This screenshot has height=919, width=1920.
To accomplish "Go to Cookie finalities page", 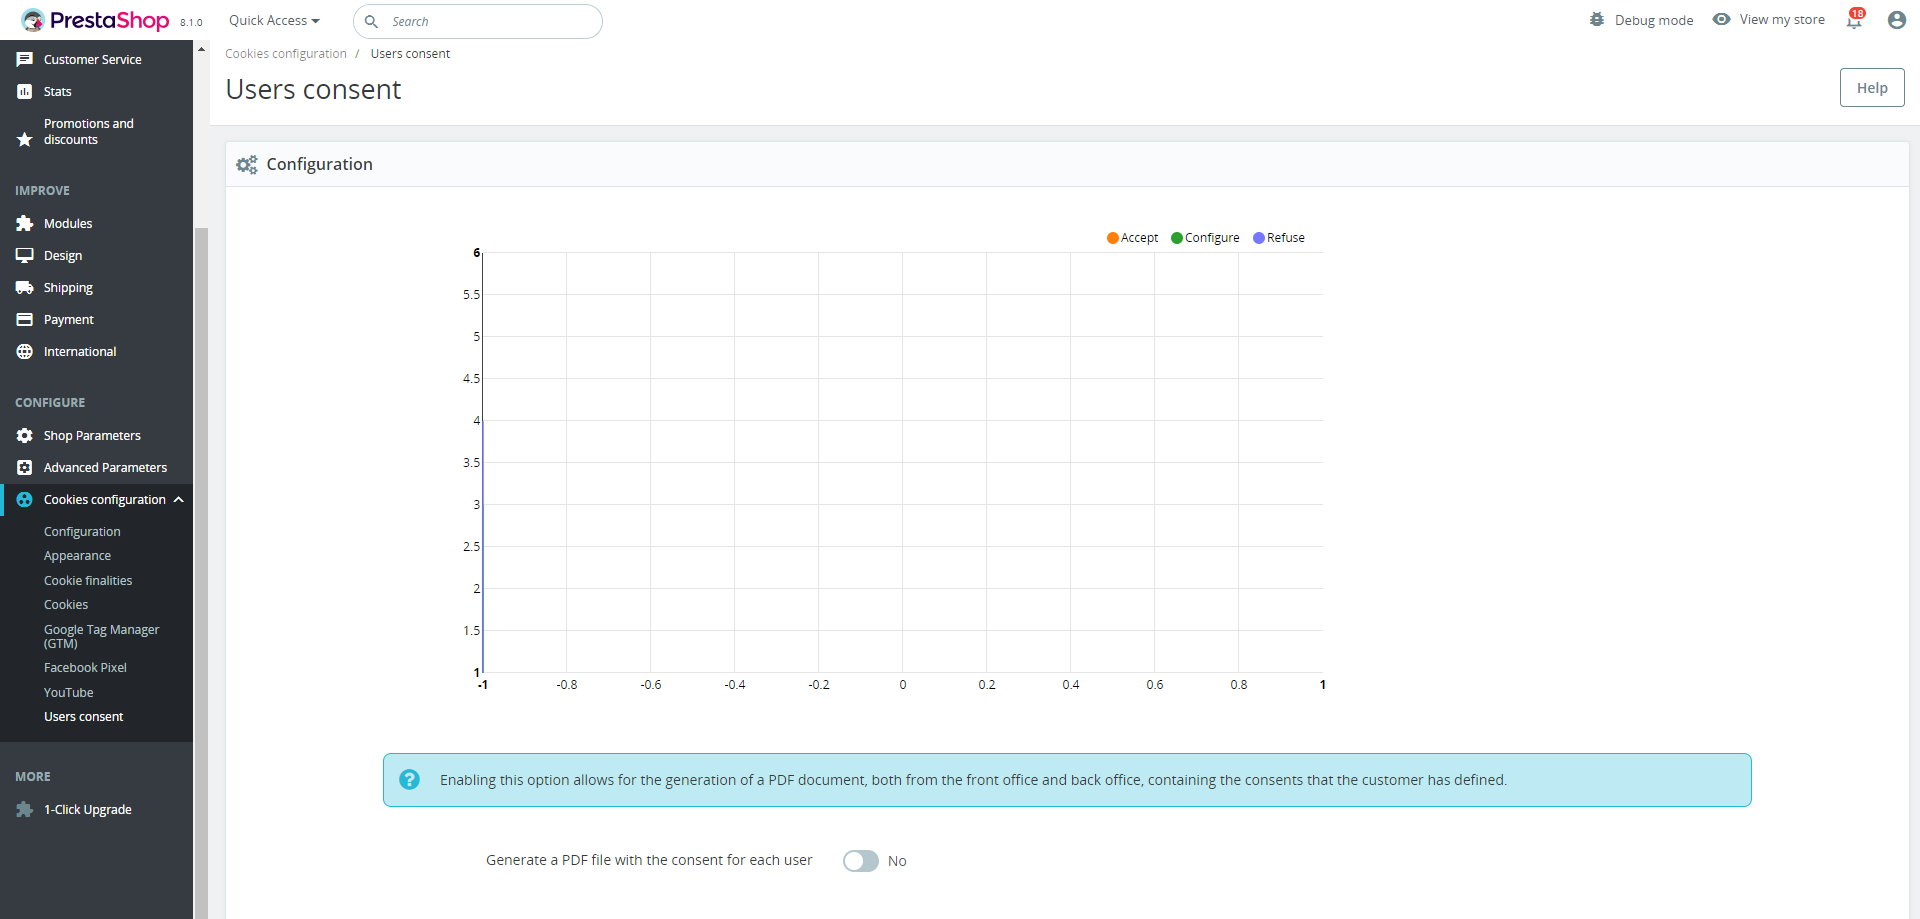I will (88, 580).
